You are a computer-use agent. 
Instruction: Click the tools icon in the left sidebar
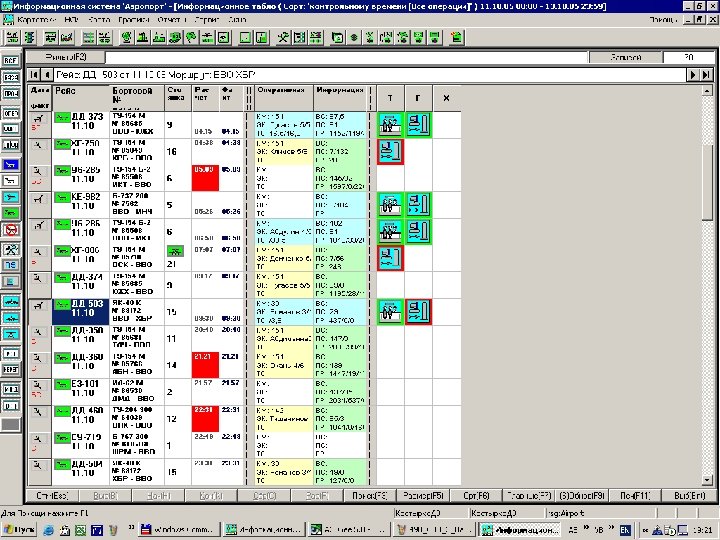(x=11, y=249)
